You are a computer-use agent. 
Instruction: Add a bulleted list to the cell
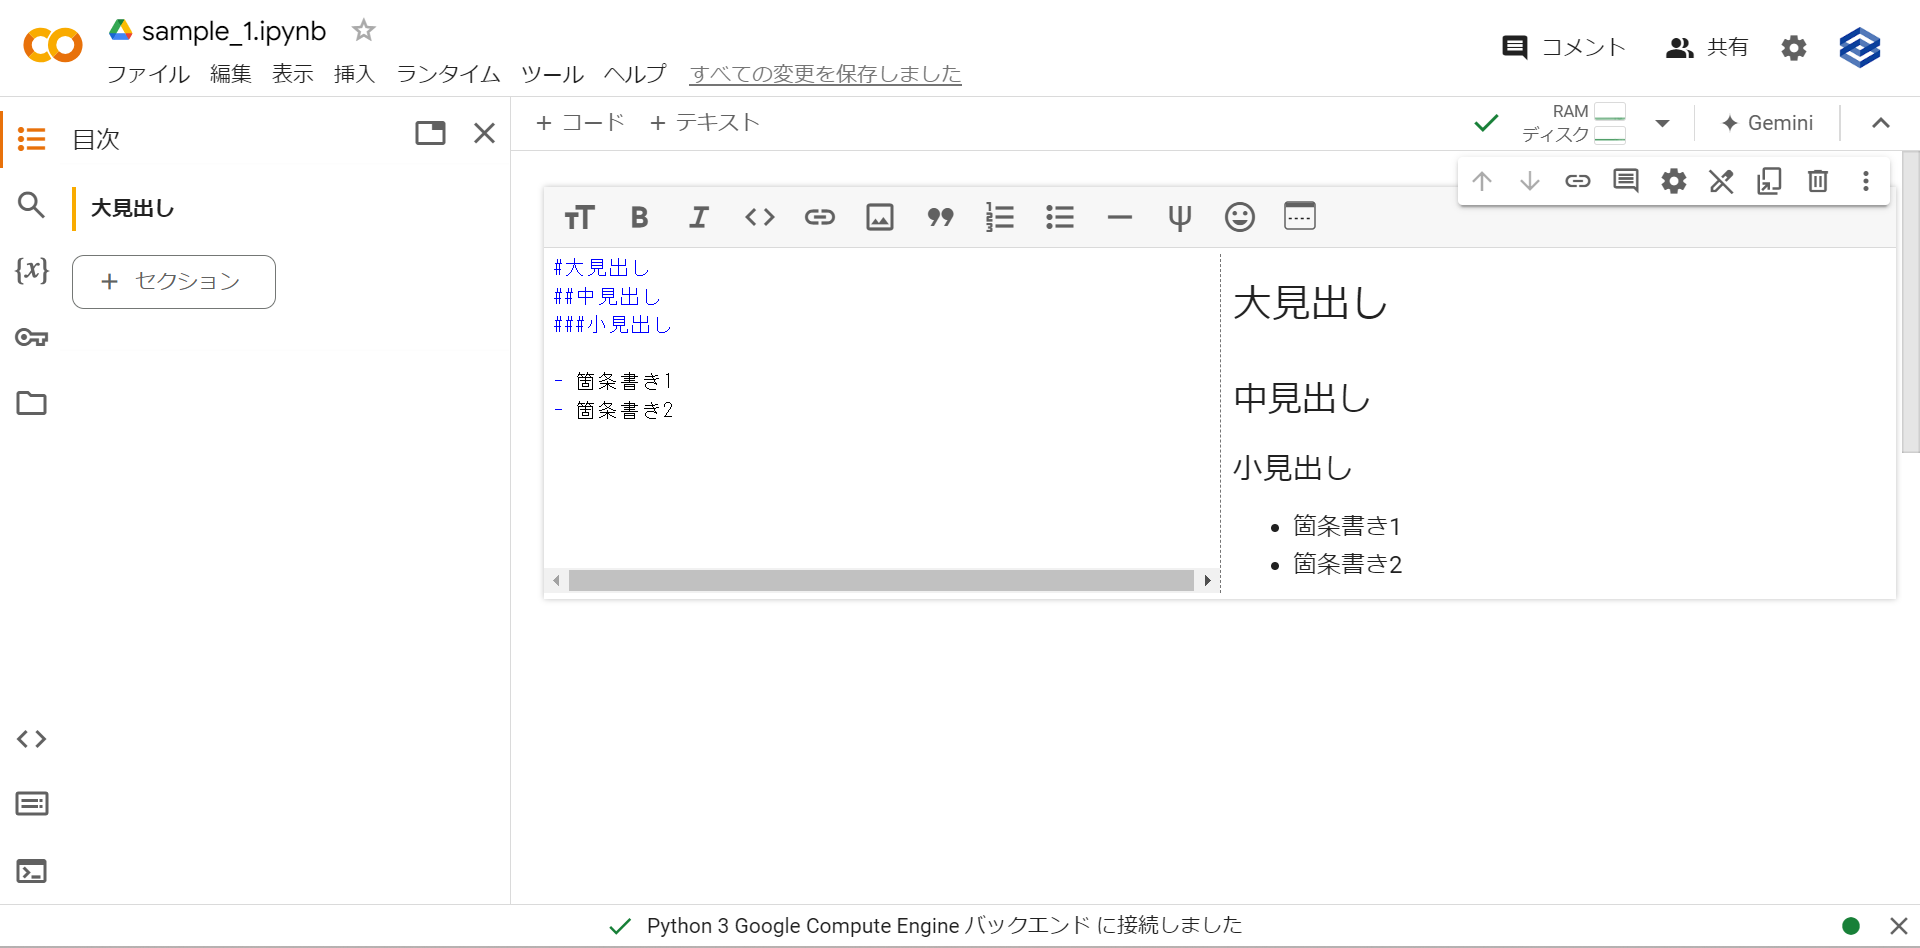(1059, 216)
